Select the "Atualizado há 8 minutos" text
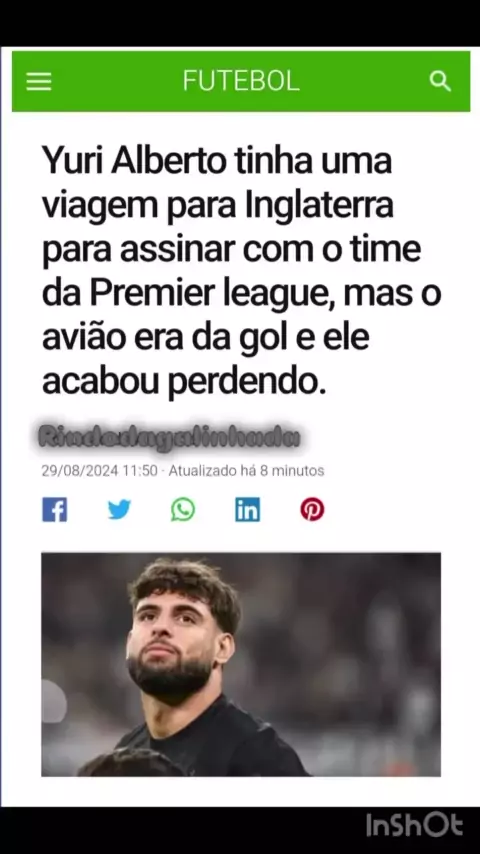Image resolution: width=480 pixels, height=854 pixels. (246, 471)
